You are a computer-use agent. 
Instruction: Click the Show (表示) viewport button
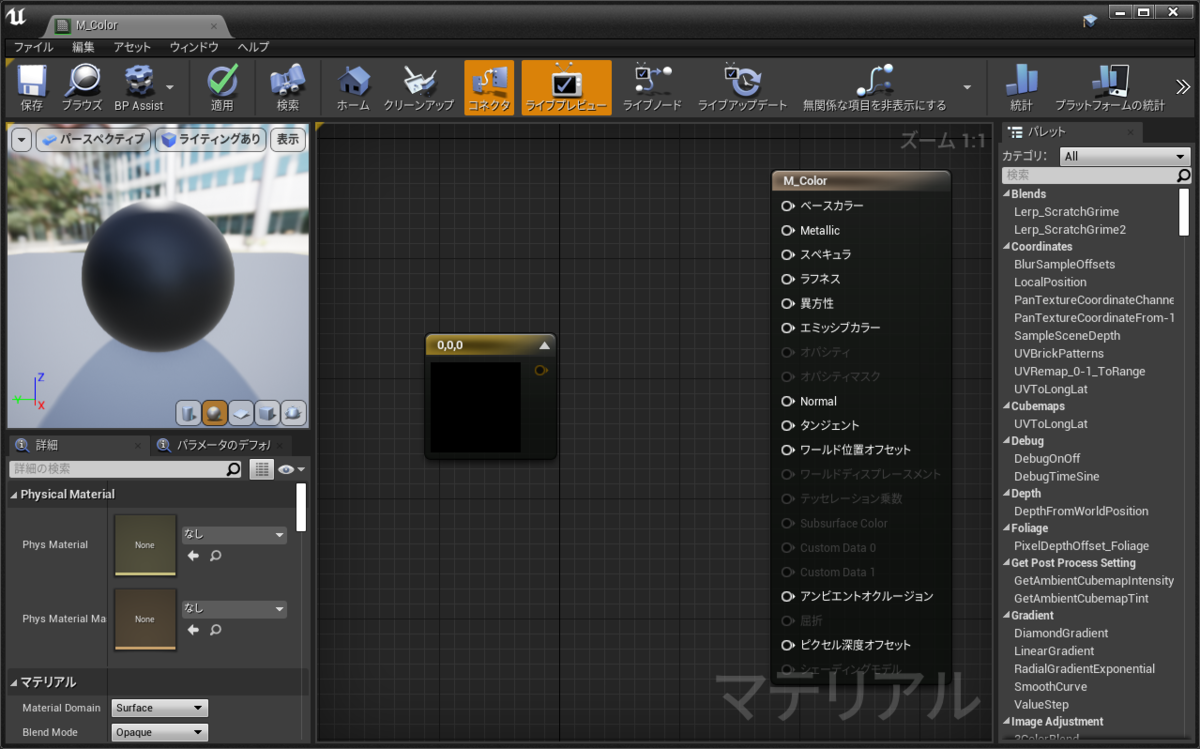[x=288, y=139]
